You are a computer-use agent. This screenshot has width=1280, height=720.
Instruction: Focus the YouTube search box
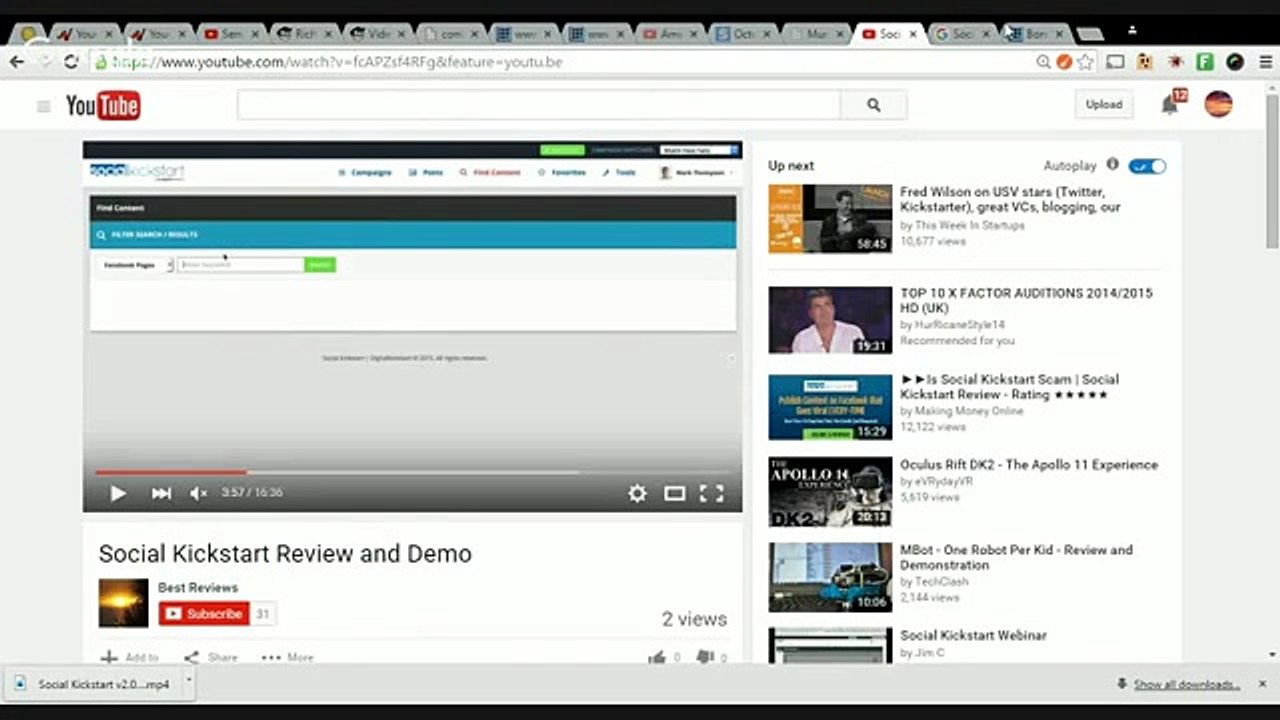[539, 105]
